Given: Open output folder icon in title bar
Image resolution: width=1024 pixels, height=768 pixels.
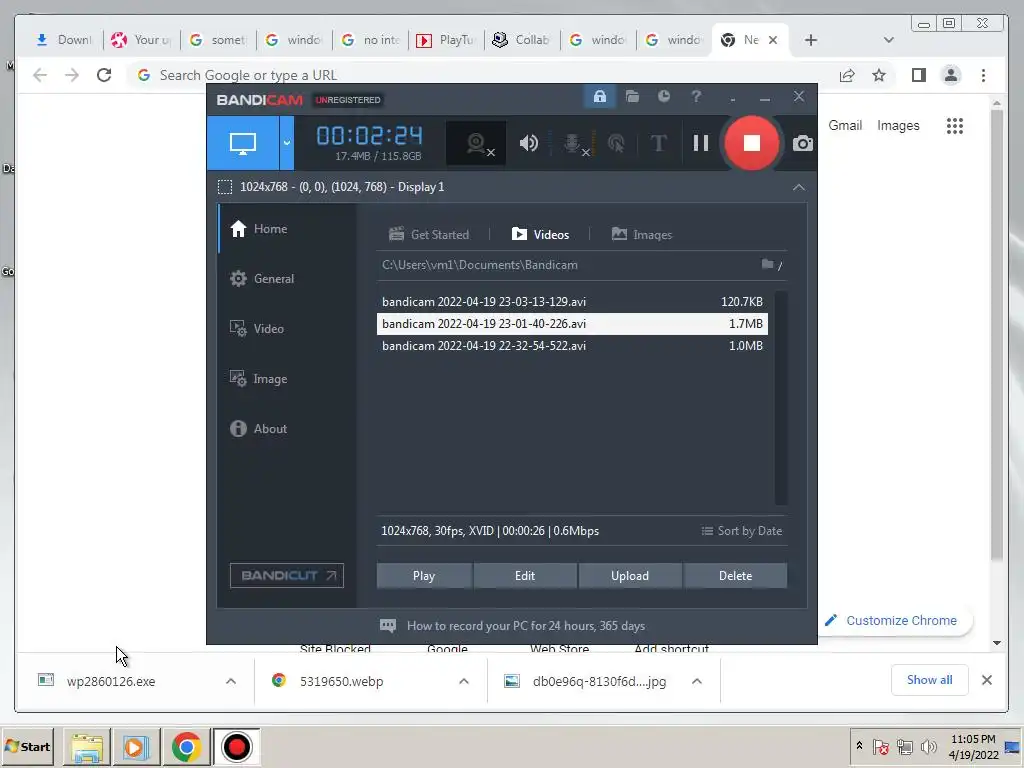Looking at the screenshot, I should pos(632,97).
